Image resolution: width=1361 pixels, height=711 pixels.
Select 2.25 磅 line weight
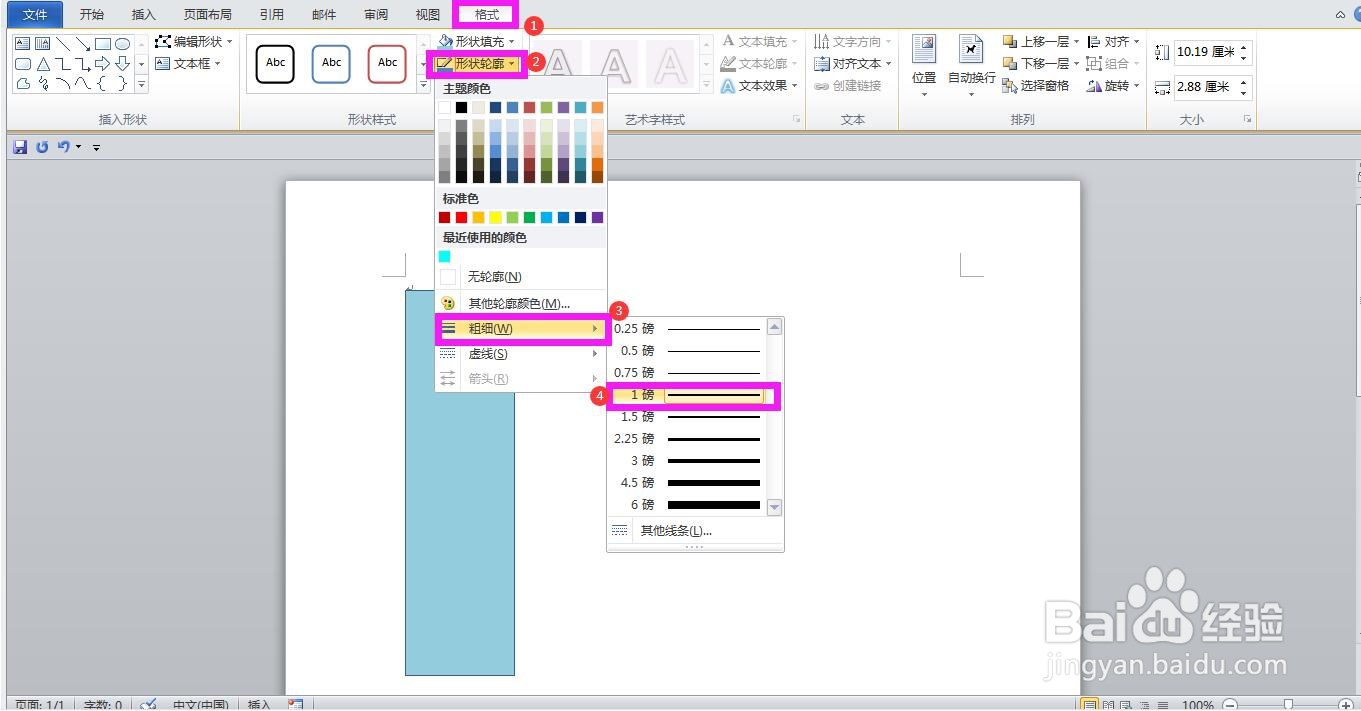[x=688, y=439]
